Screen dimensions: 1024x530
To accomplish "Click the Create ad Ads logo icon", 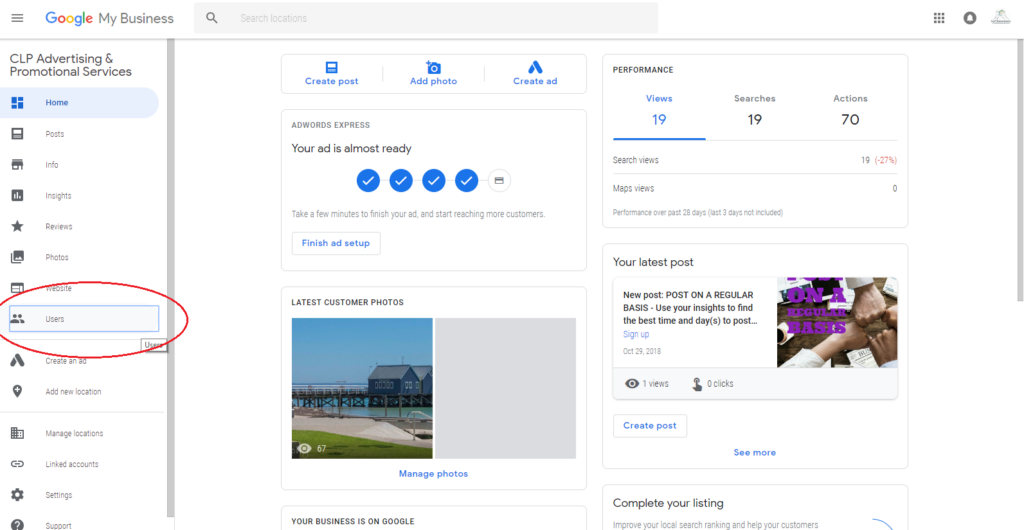I will click(535, 67).
